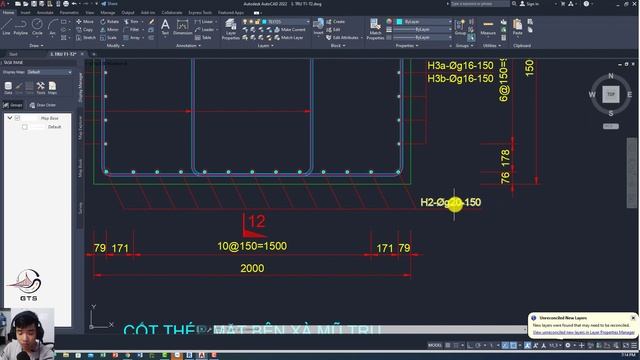
Task: Expand the Modify panel flyout
Action: point(116,46)
